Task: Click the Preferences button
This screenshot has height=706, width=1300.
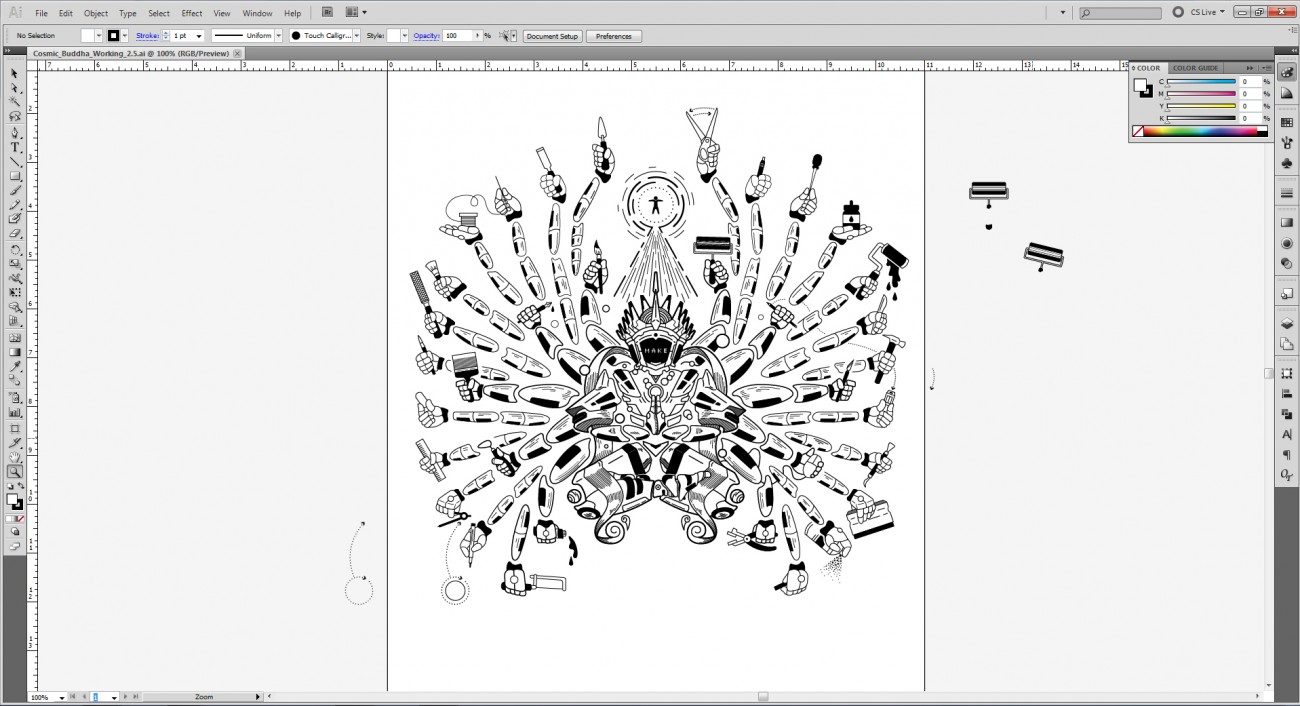Action: (614, 36)
